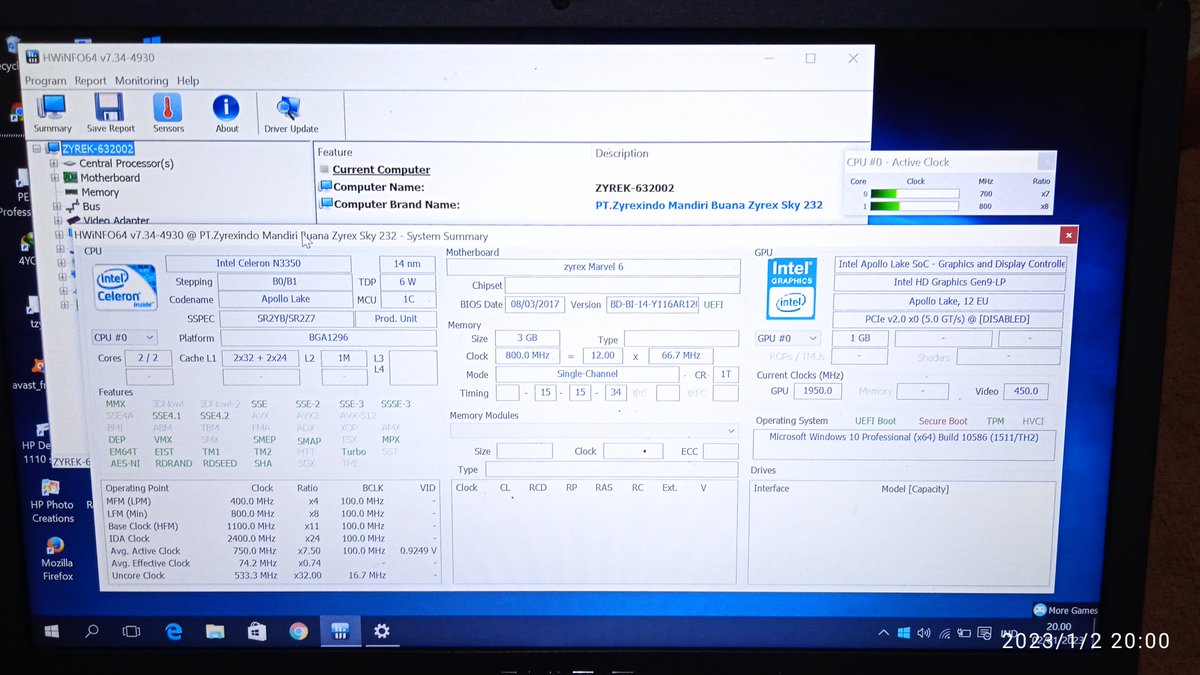Click the Windows 10 Professional OS field
The width and height of the screenshot is (1200, 675).
[x=904, y=445]
